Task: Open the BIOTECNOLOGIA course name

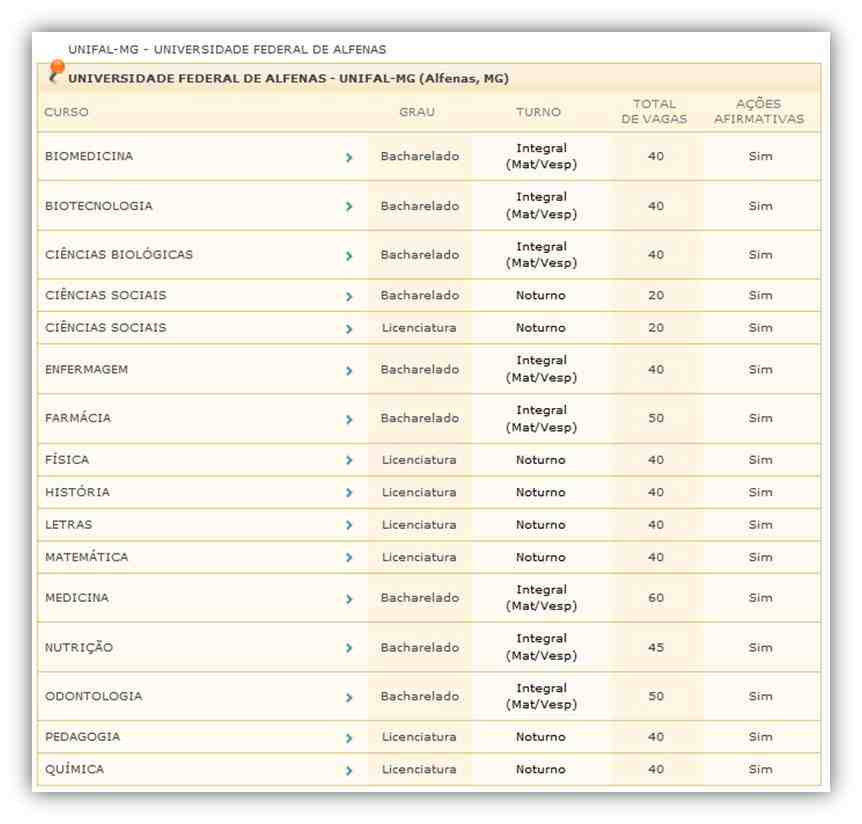Action: [x=99, y=206]
